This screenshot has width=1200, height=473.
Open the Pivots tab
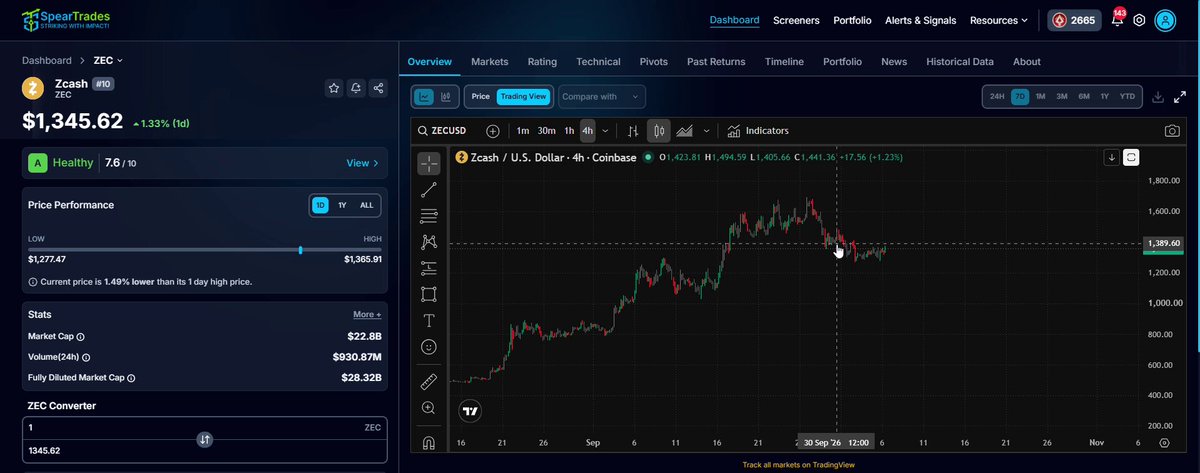(x=654, y=61)
